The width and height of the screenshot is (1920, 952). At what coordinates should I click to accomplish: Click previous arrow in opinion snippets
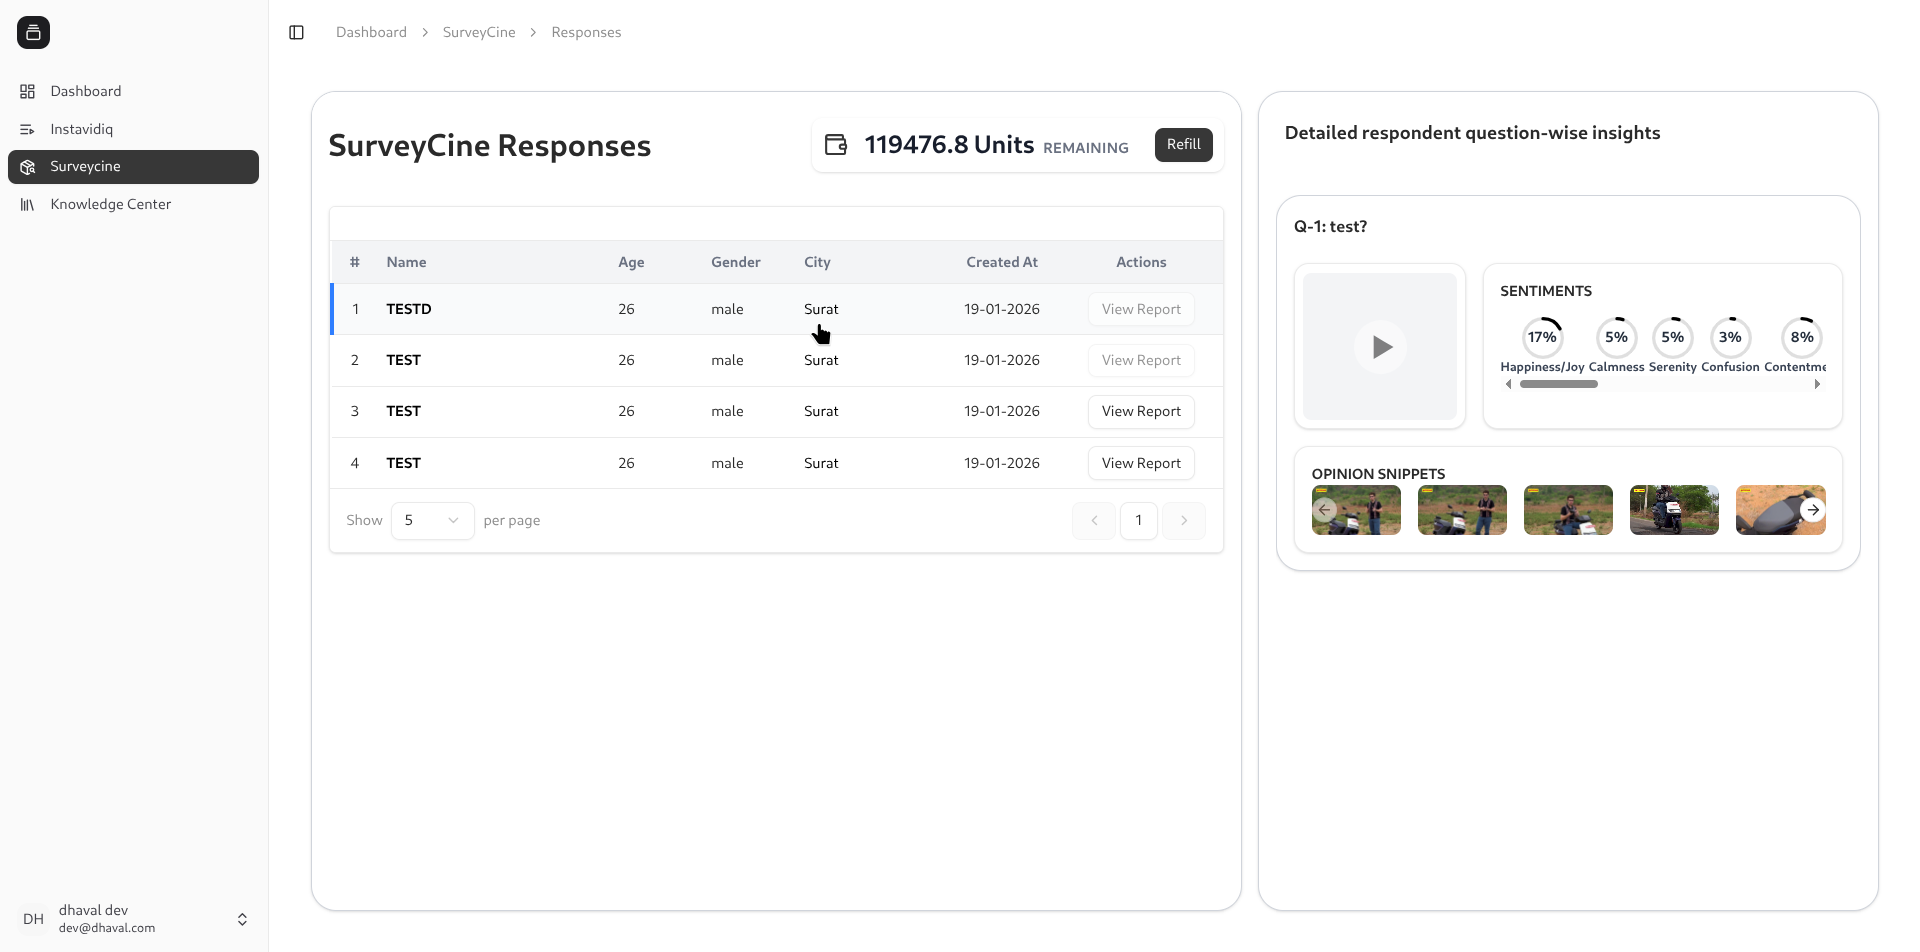pyautogui.click(x=1325, y=510)
